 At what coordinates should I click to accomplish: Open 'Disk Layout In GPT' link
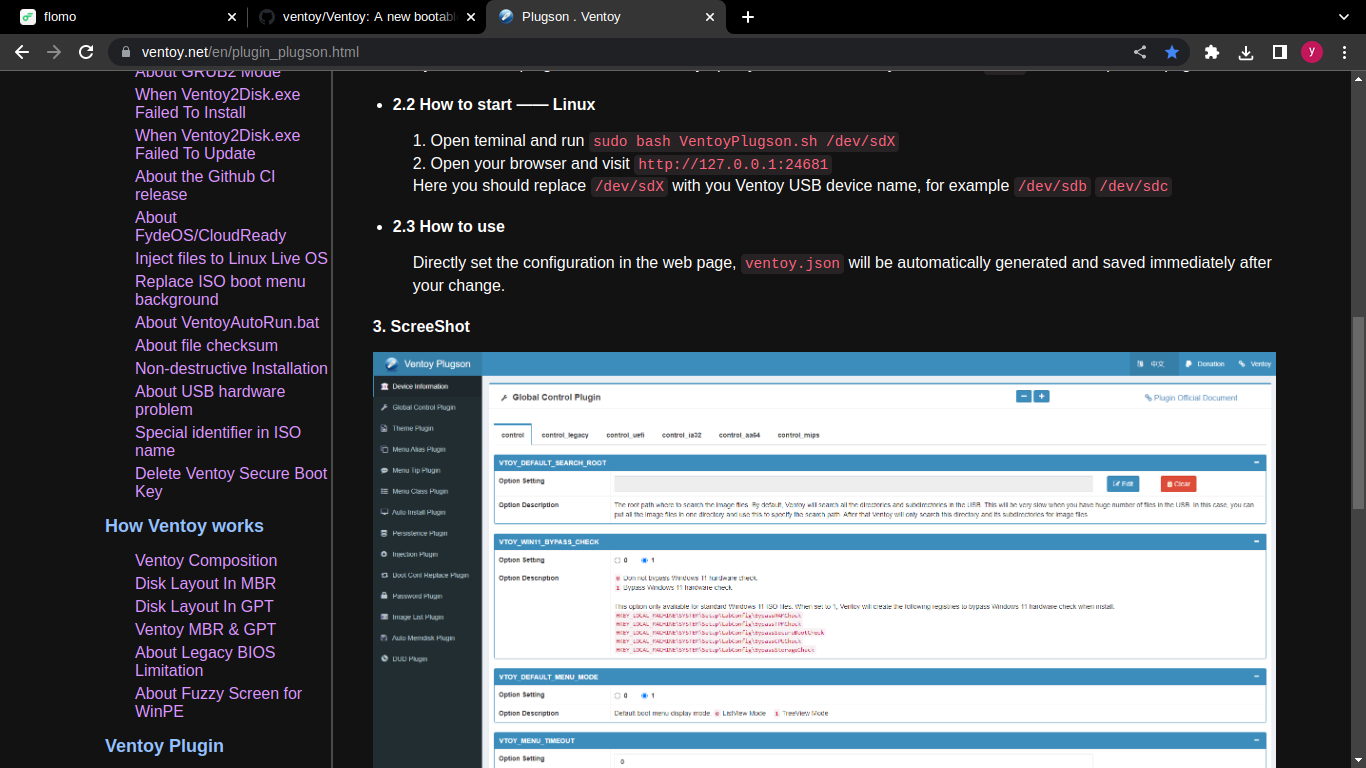pyautogui.click(x=204, y=606)
